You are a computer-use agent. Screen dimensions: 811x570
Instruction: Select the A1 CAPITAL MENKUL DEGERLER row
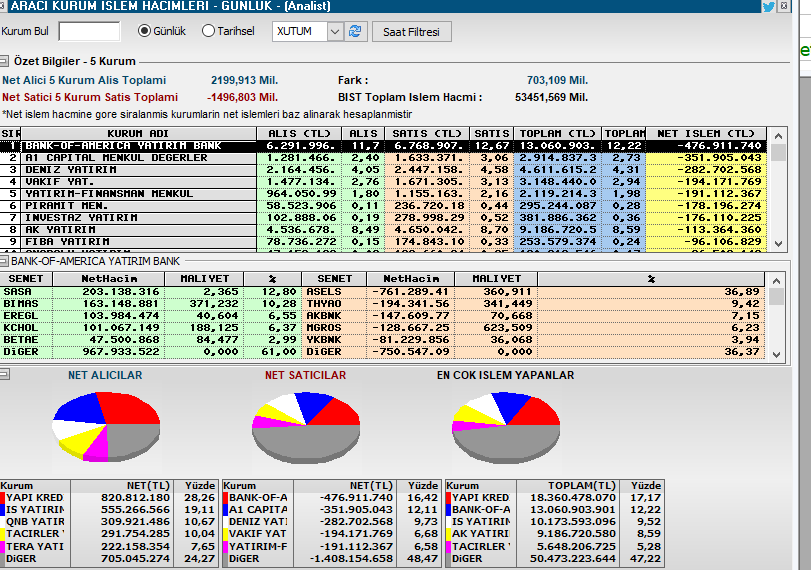pos(383,158)
